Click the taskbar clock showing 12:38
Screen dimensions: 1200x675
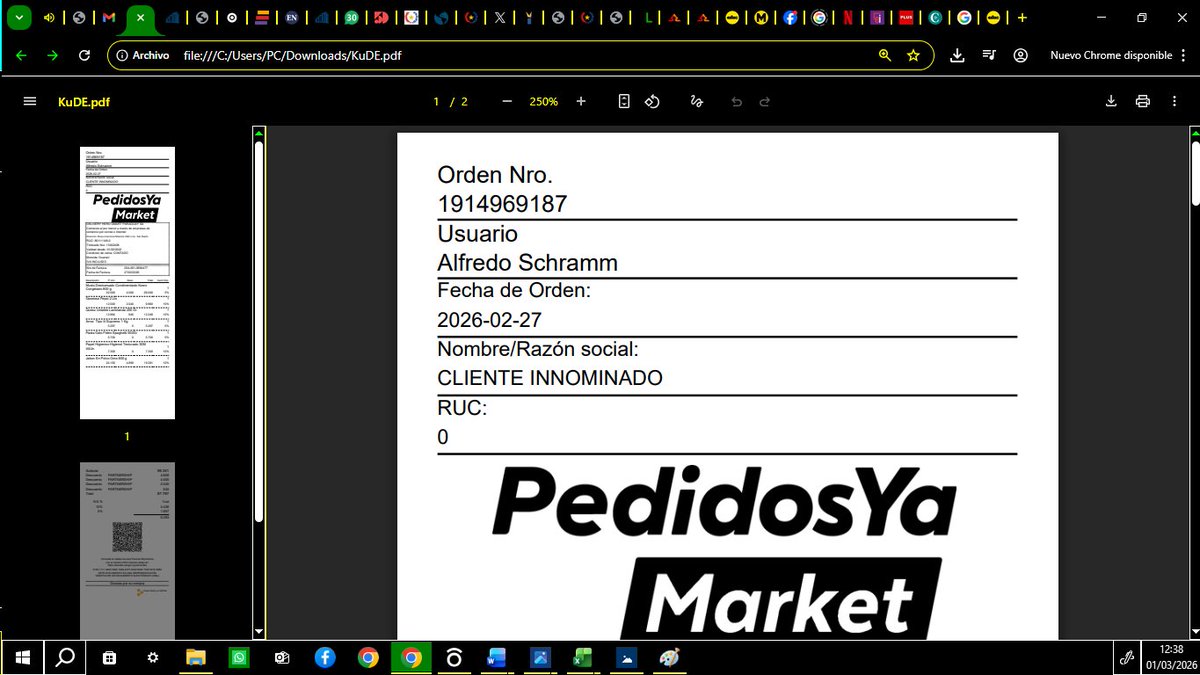(x=1173, y=657)
